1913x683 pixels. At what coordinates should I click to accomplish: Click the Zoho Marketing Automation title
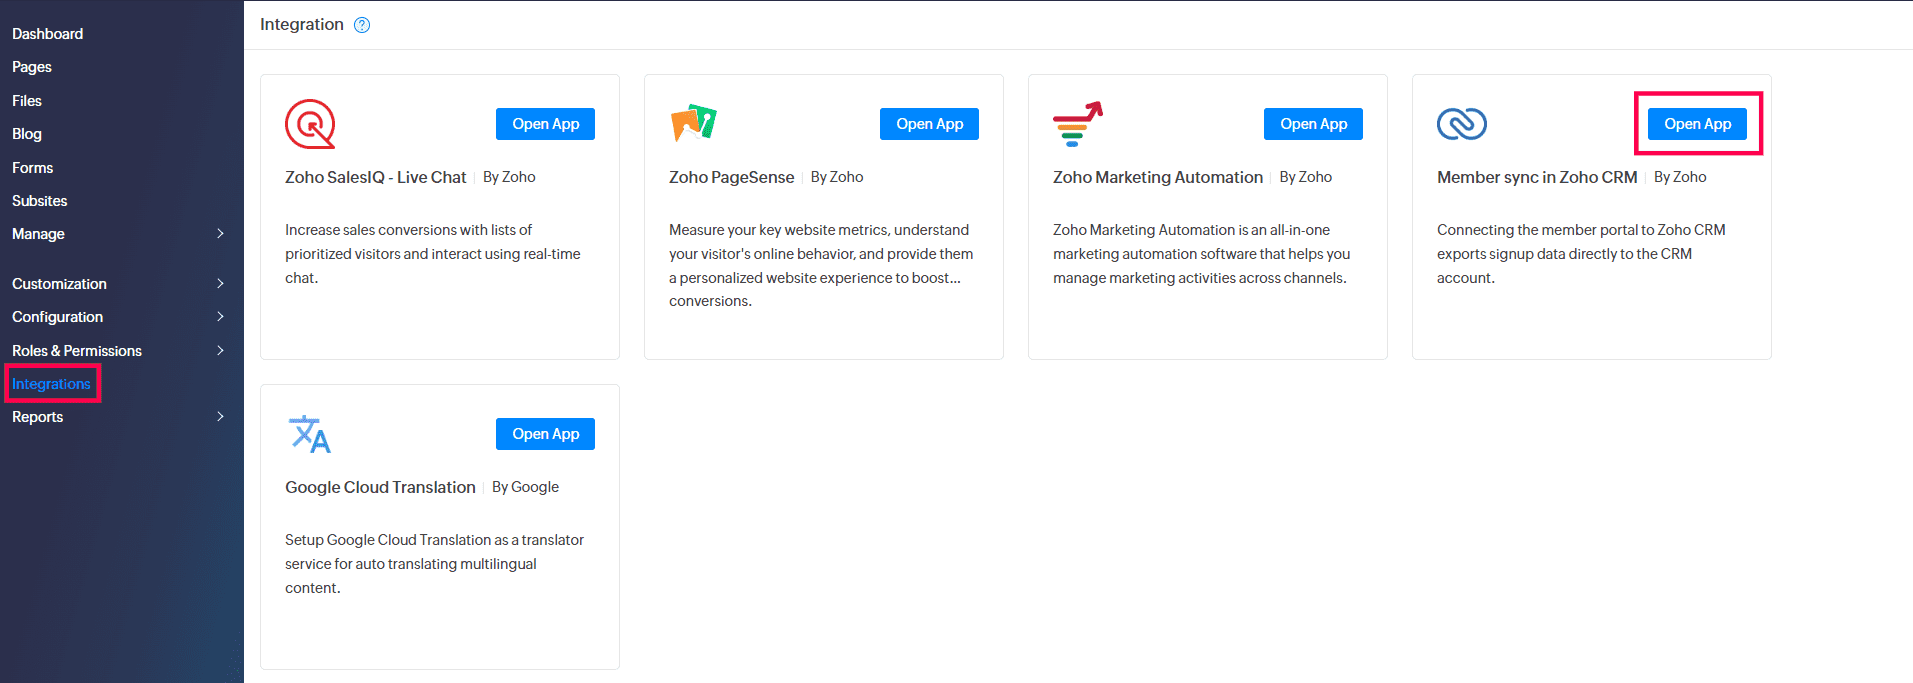[x=1158, y=177]
